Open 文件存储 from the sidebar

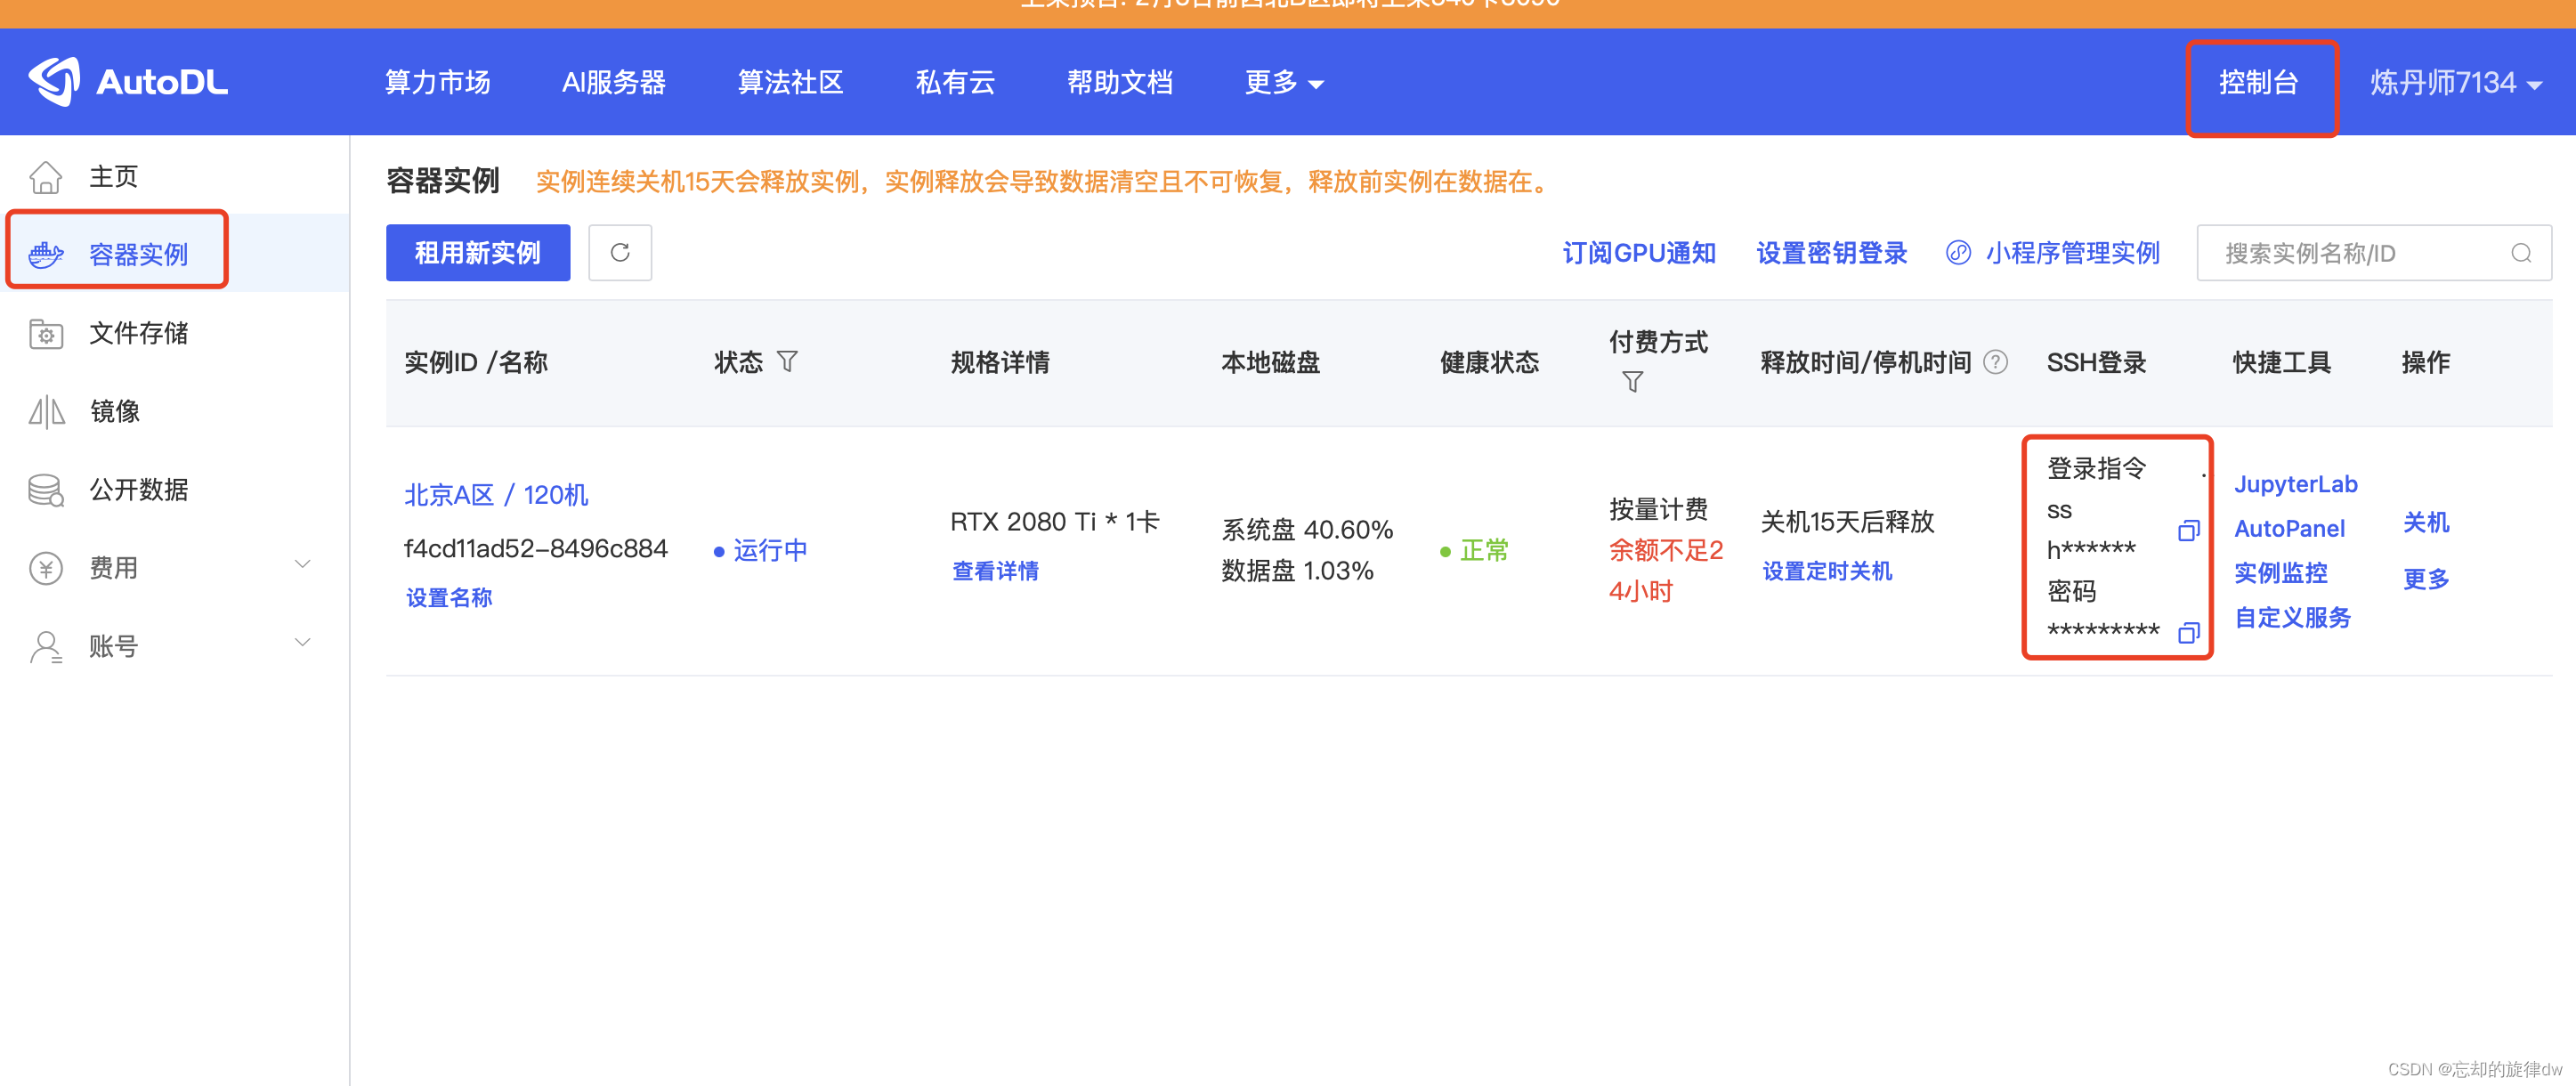138,333
